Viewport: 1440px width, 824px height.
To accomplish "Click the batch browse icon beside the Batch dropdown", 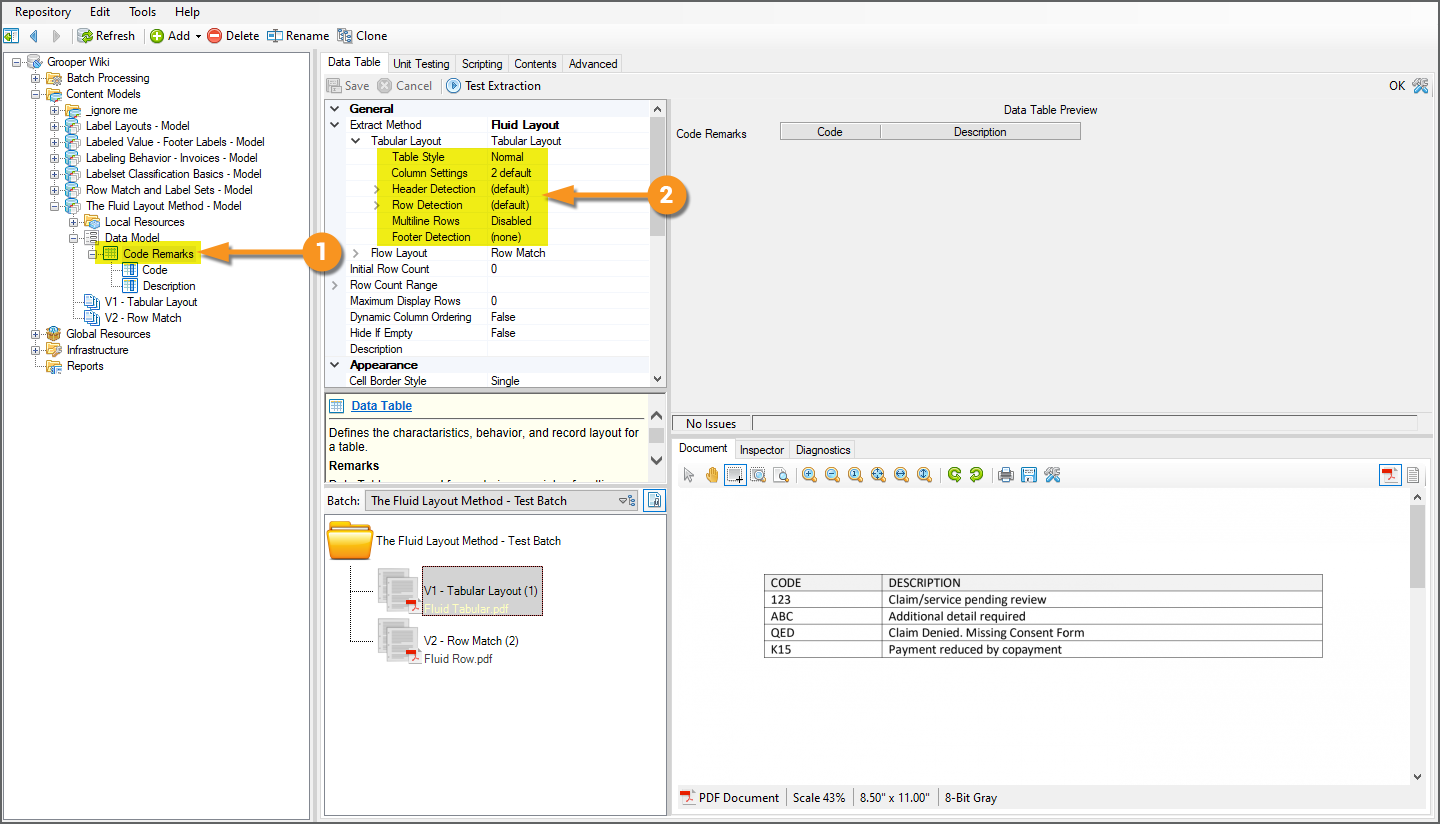I will pos(654,500).
